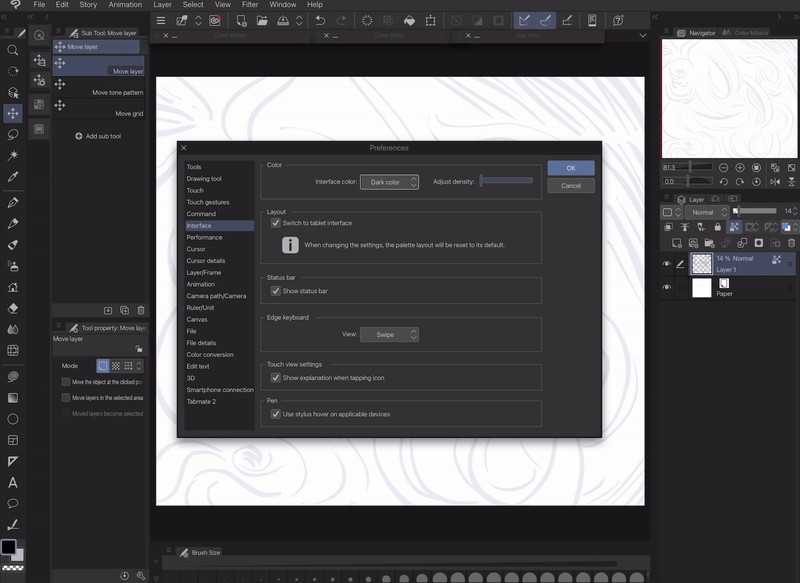
Task: Click the OK button
Action: tap(570, 168)
